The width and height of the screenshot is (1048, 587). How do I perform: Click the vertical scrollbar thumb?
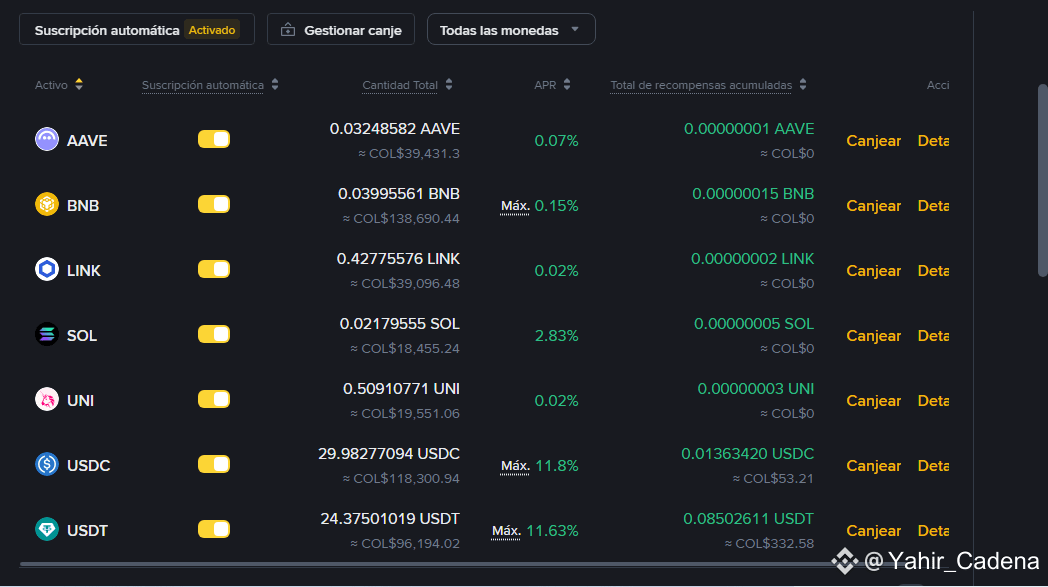point(1043,181)
